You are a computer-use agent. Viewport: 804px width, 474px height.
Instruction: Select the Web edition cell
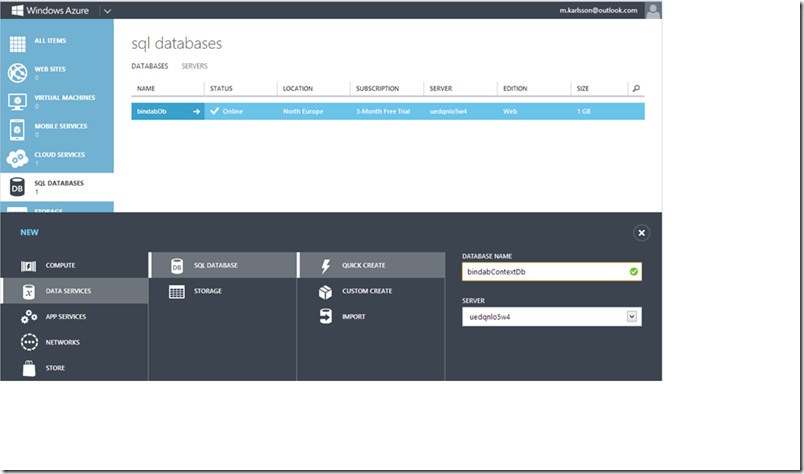(510, 111)
